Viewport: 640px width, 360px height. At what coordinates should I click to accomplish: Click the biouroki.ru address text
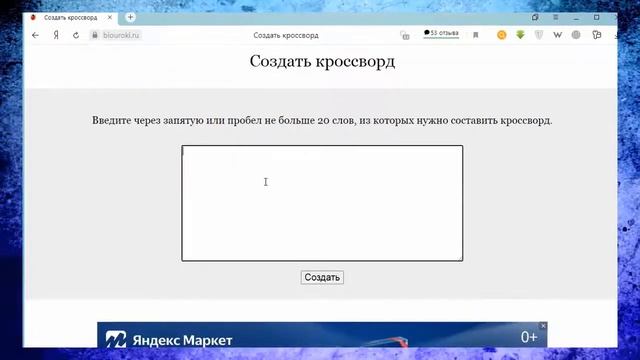pos(121,36)
